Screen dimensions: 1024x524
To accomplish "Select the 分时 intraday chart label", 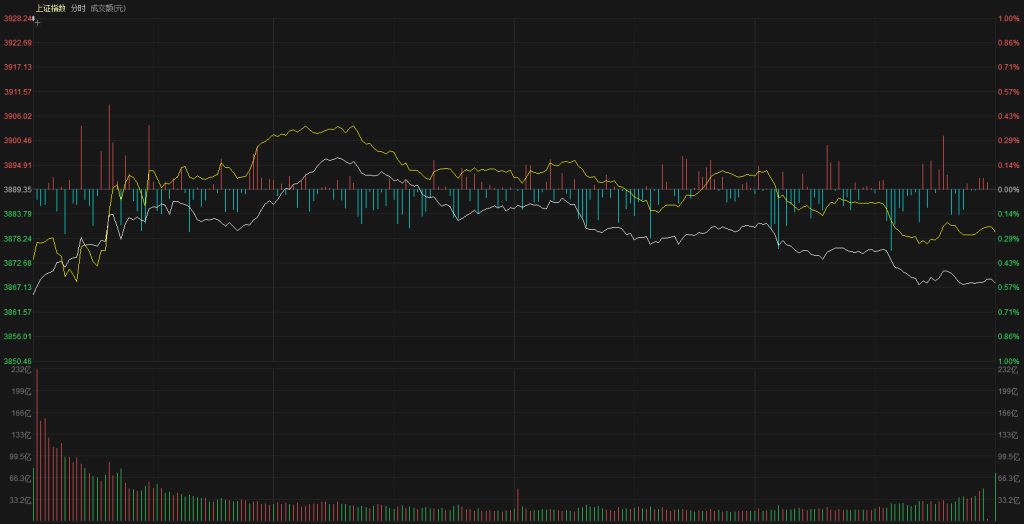I will coord(78,8).
